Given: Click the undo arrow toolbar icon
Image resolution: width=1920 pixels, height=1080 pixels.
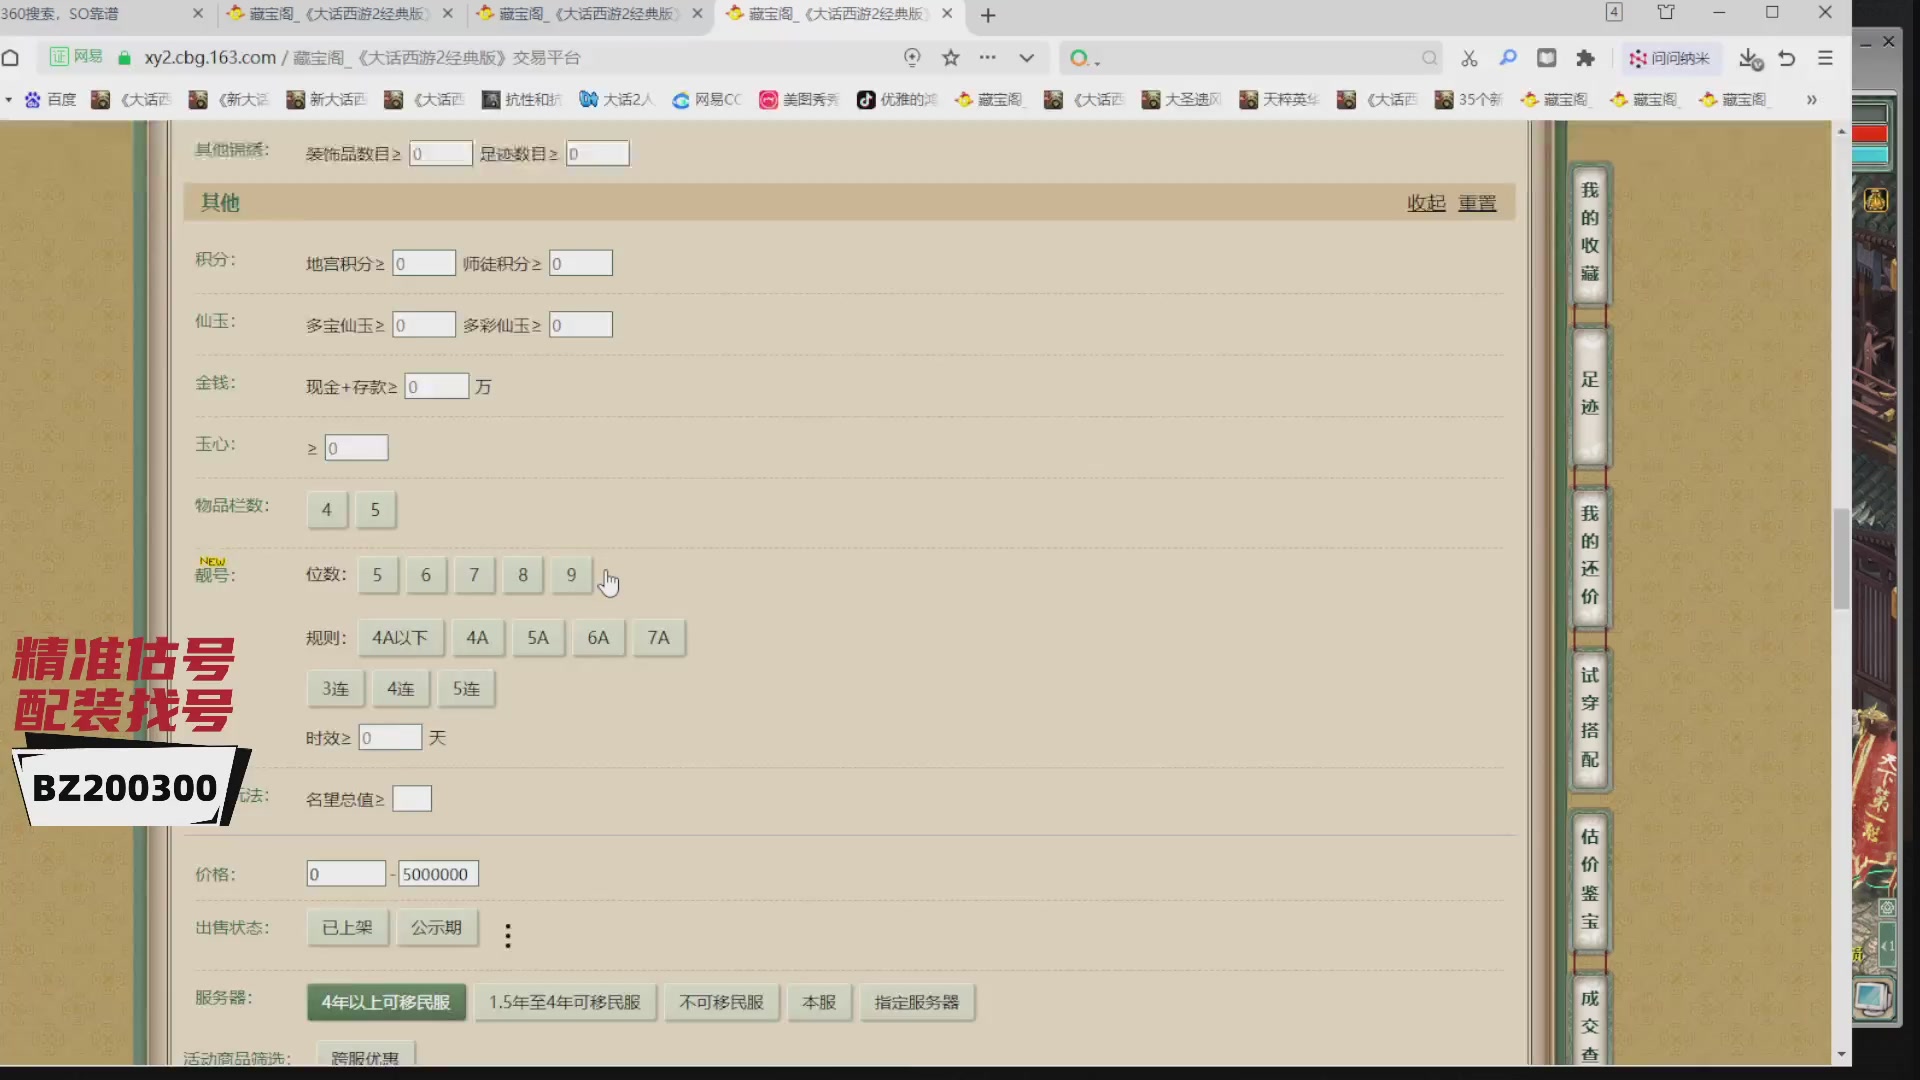Looking at the screenshot, I should pos(1787,58).
